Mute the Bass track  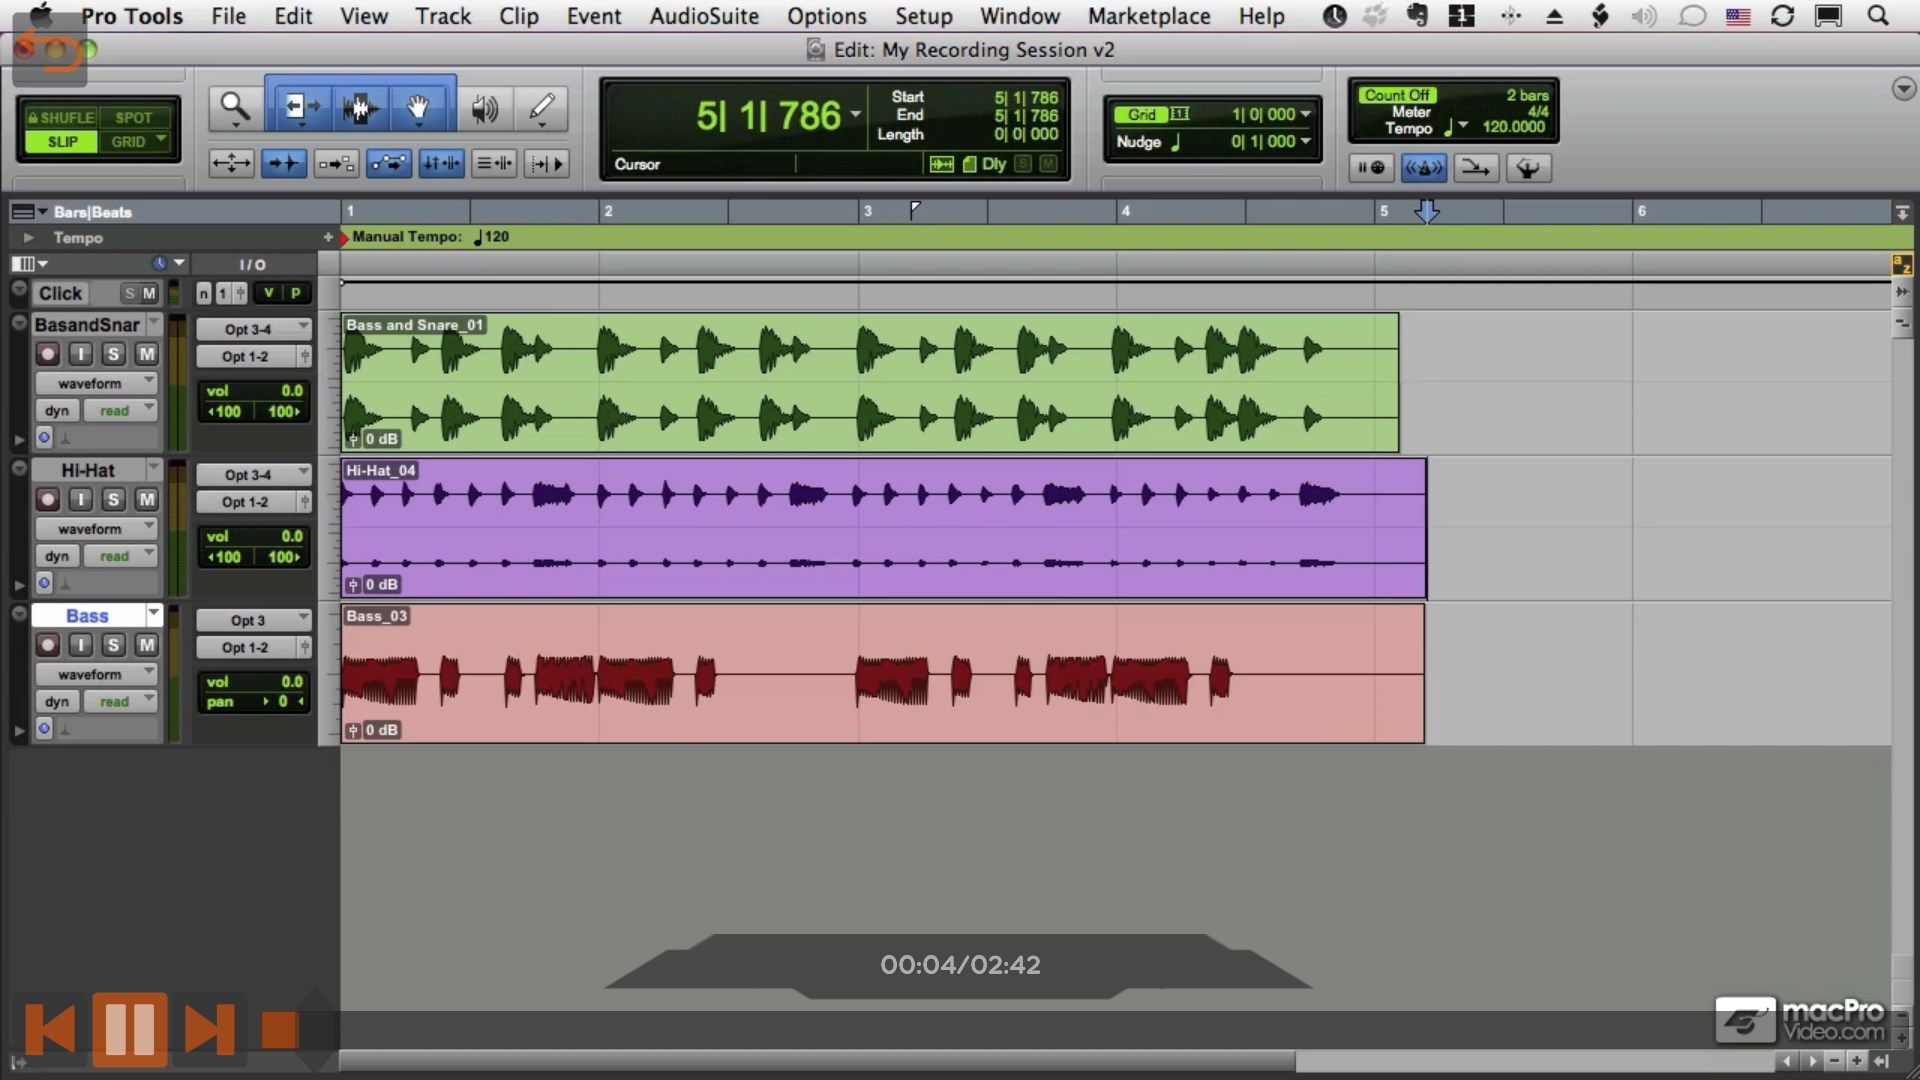[x=146, y=645]
